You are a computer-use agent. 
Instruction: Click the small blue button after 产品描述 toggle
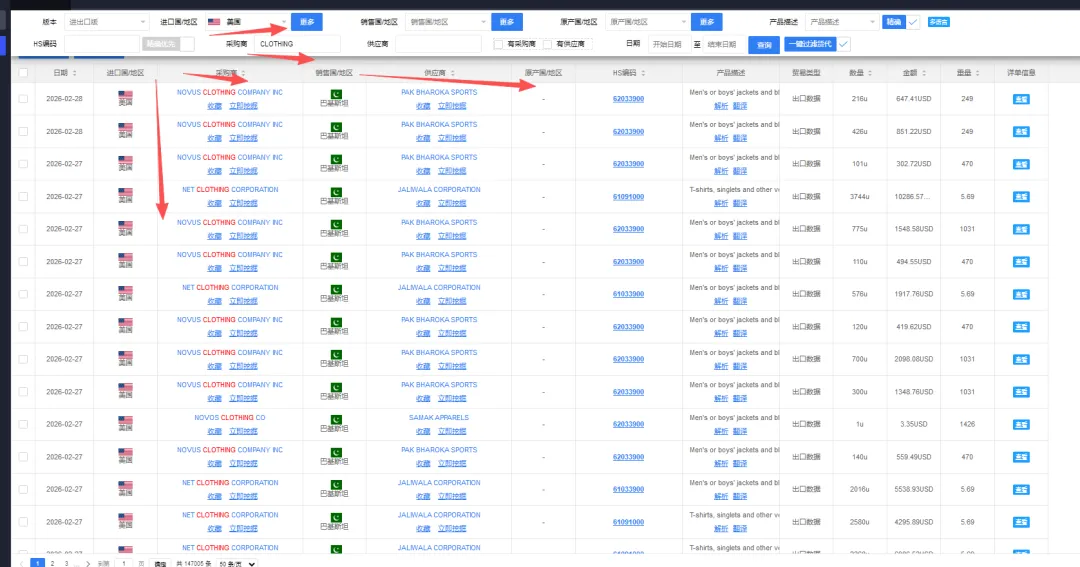click(x=938, y=22)
